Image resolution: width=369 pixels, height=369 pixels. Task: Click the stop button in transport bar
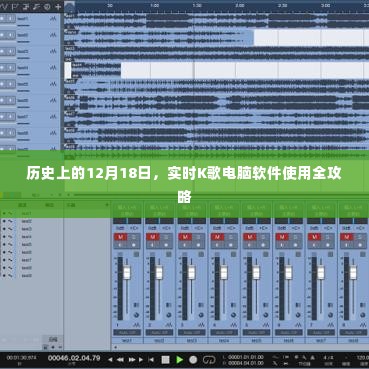tap(165, 360)
